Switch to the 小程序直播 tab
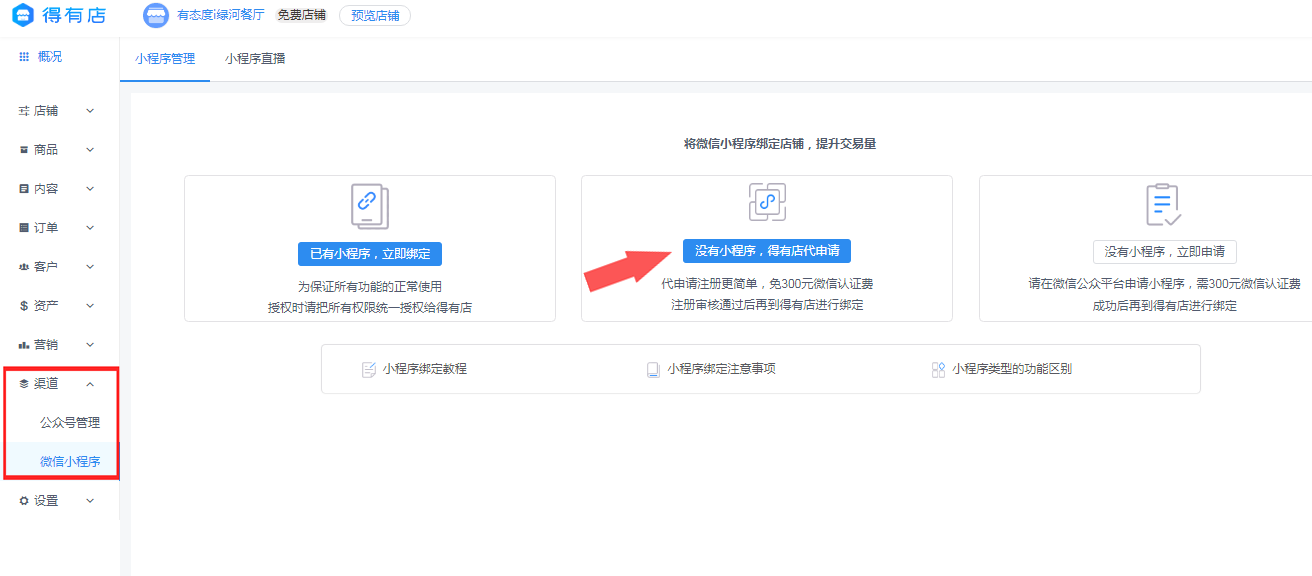Screen dimensions: 1312x576 point(255,59)
